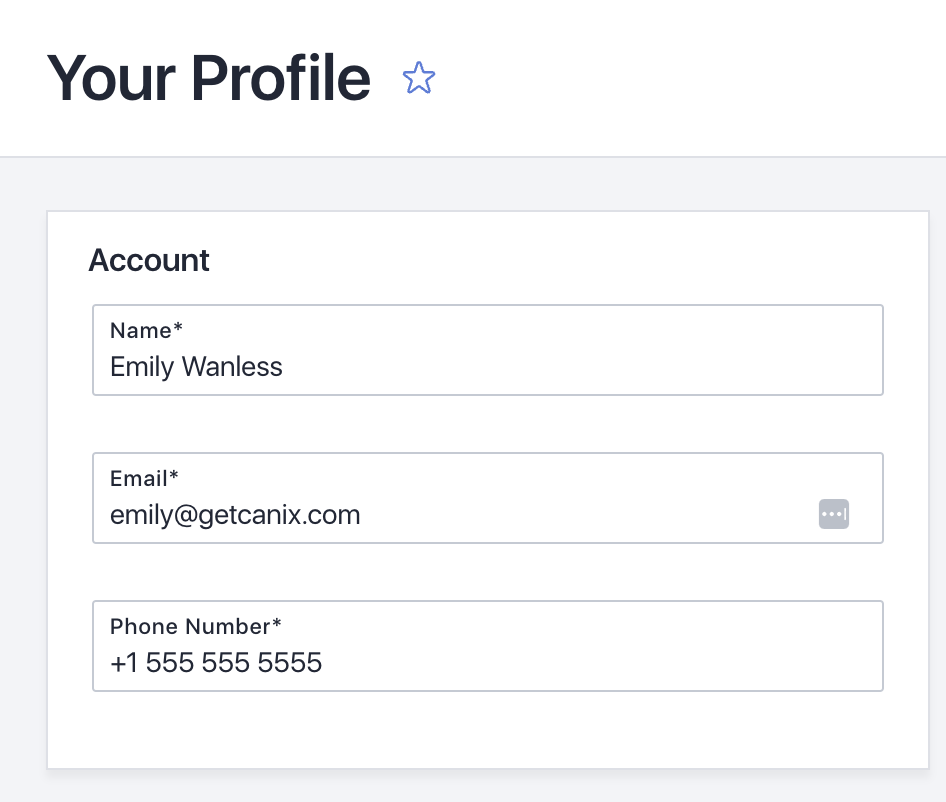Place cursor on first name "Emily"
This screenshot has width=946, height=802.
(x=143, y=367)
